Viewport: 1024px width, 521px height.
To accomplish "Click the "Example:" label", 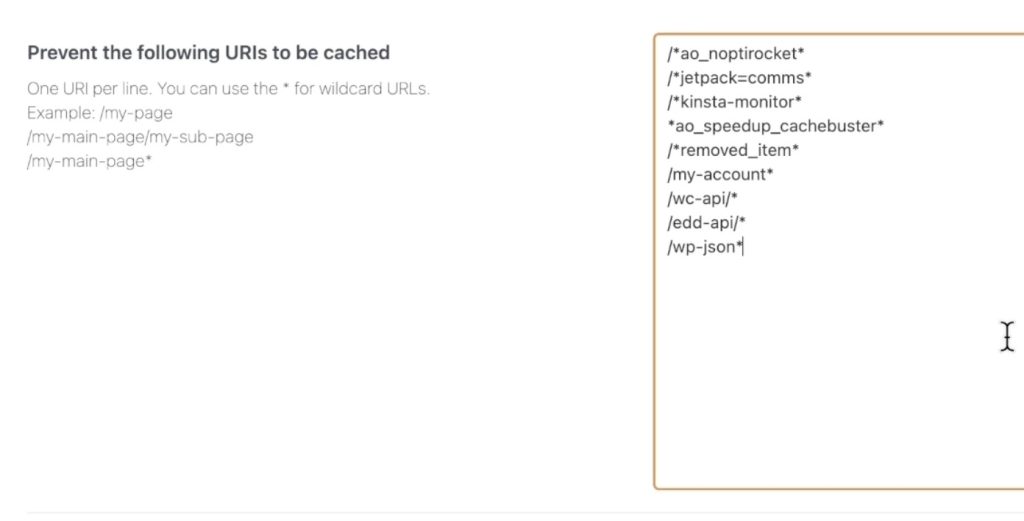I will pos(61,112).
